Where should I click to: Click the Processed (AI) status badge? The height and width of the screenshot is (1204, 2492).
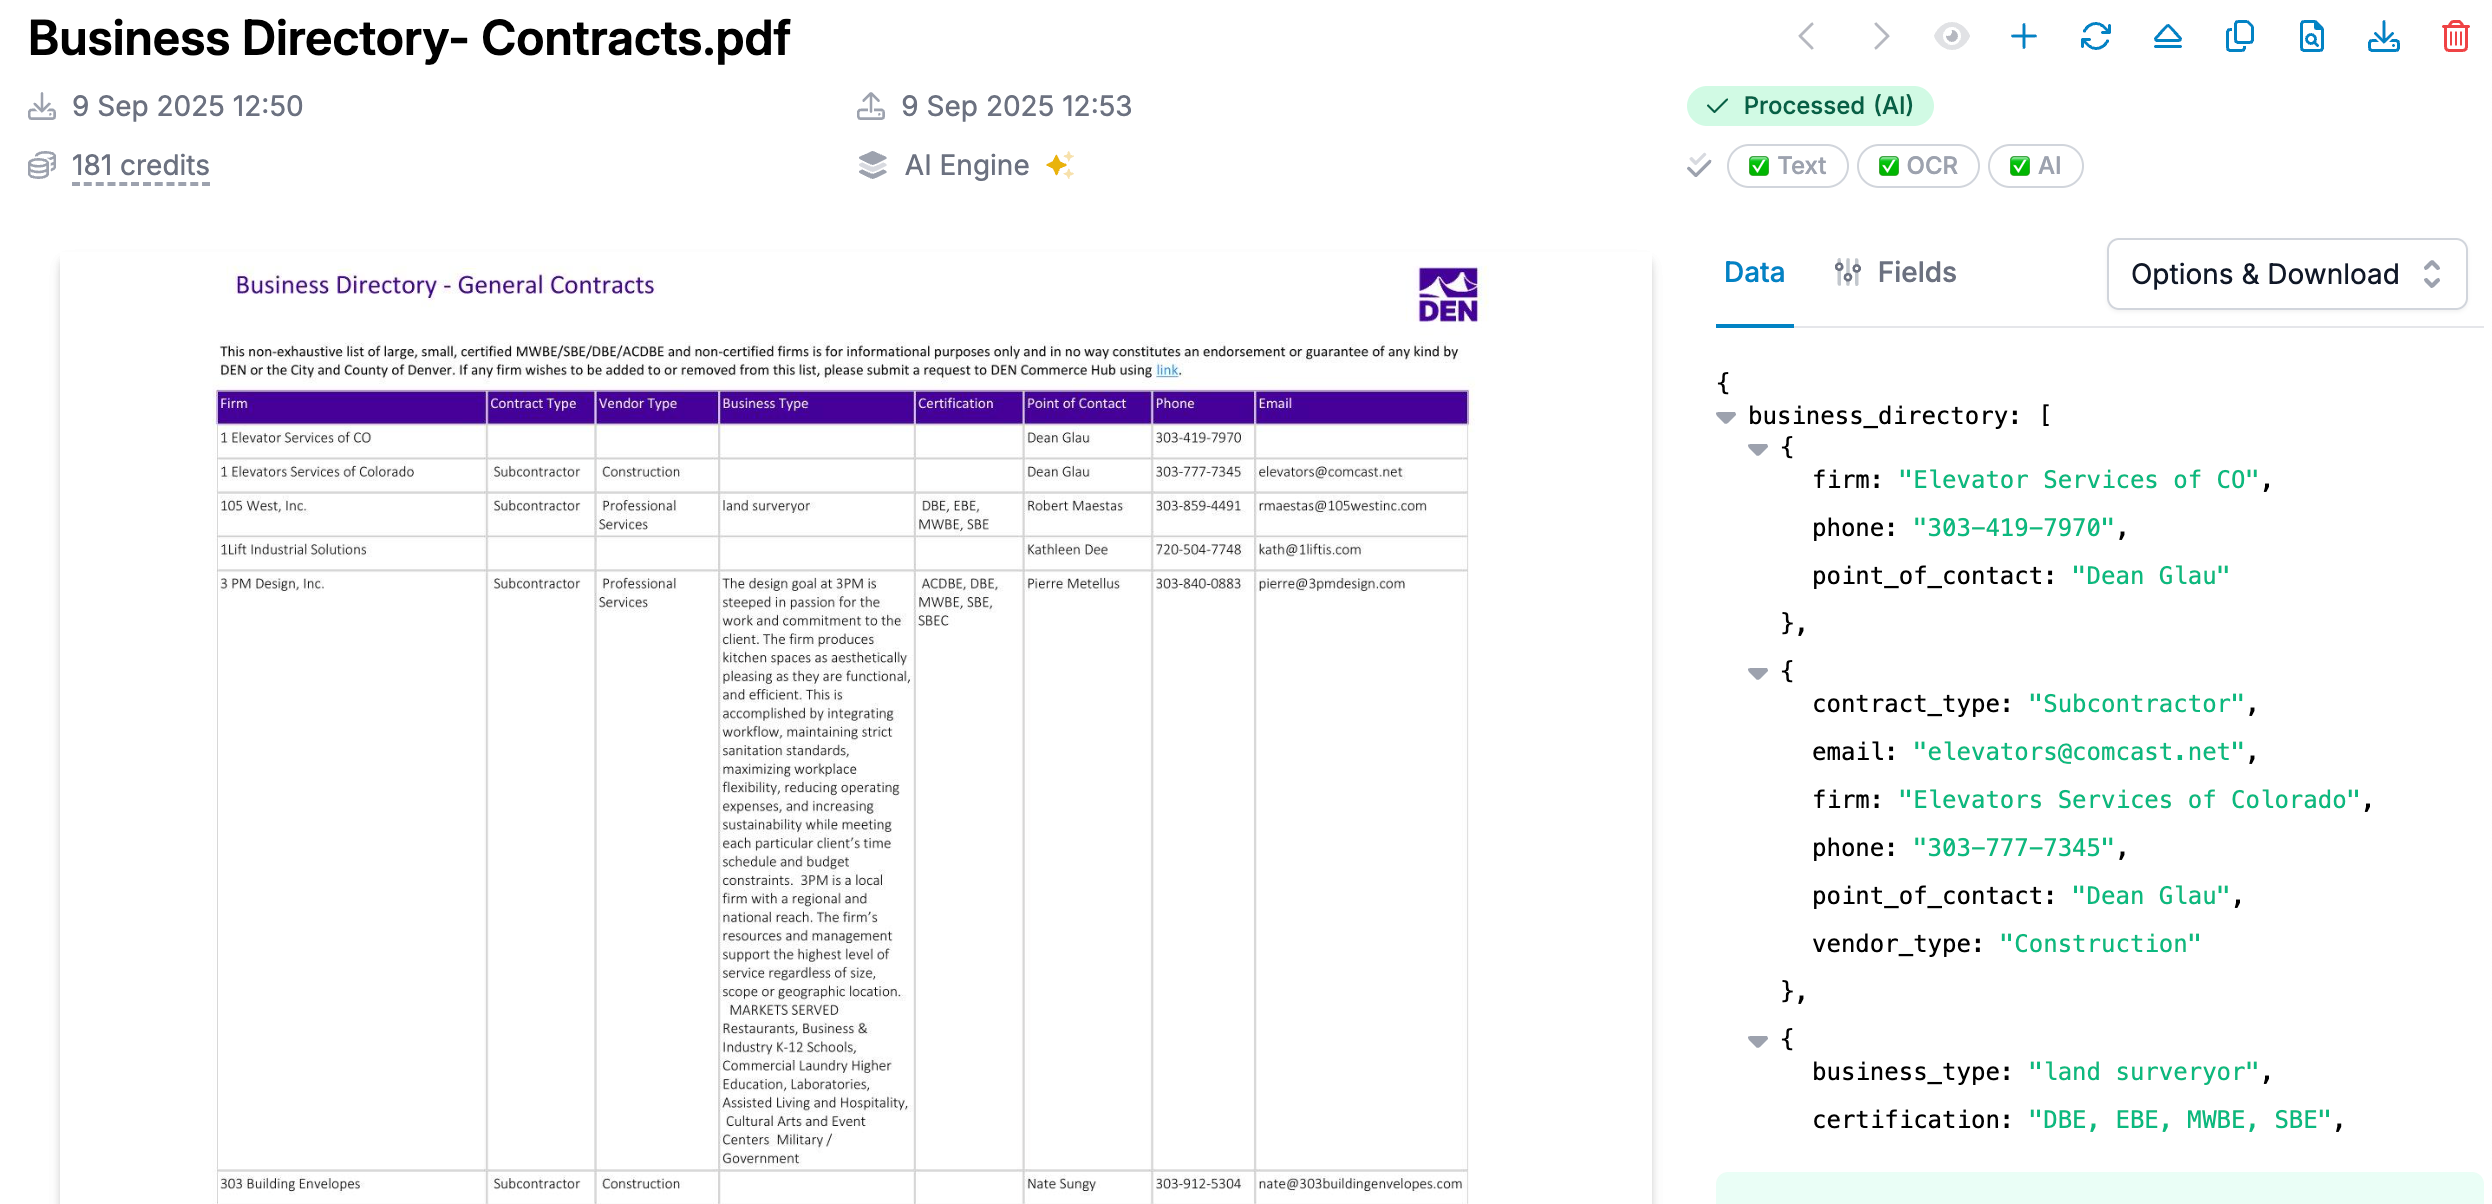pos(1809,106)
